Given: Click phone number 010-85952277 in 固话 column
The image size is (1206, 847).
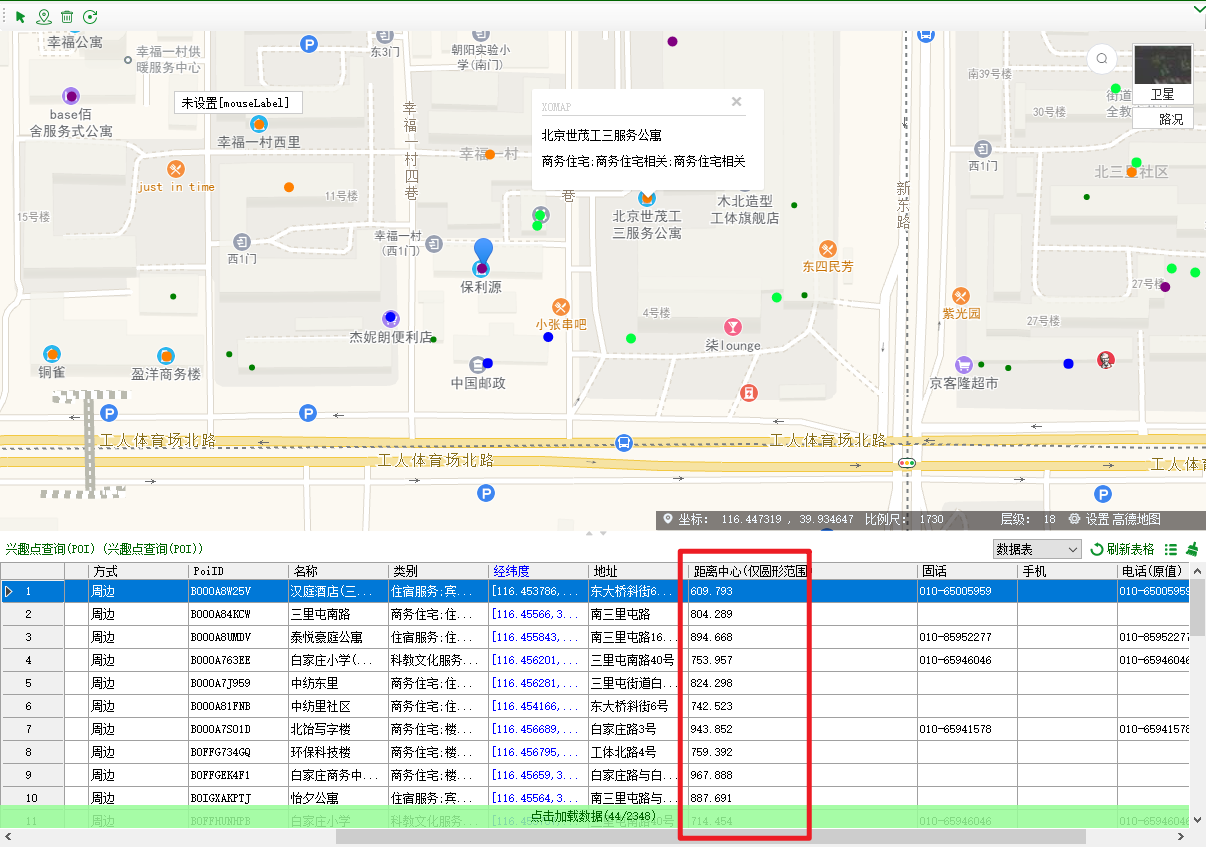Looking at the screenshot, I should (956, 637).
